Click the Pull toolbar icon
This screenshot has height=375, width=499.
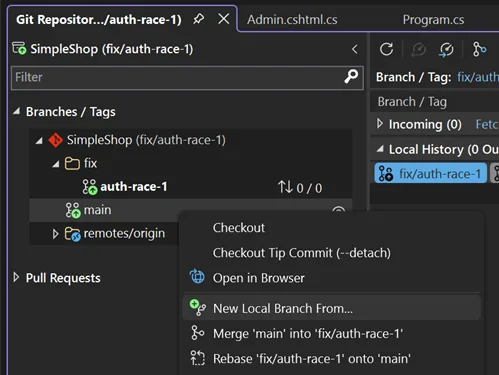pos(446,50)
